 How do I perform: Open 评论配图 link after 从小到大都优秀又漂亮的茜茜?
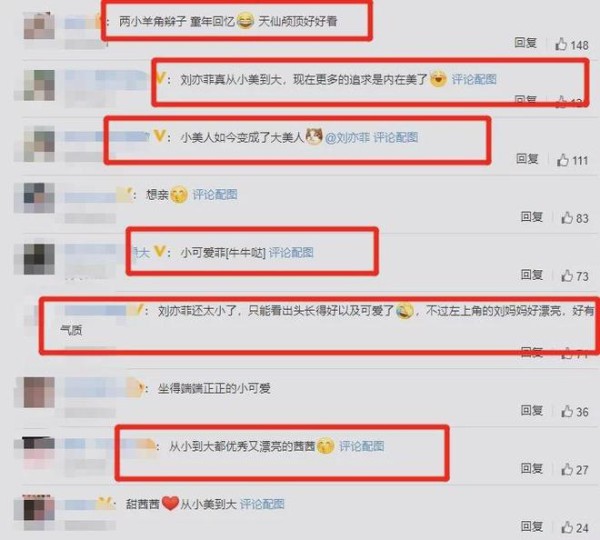(x=362, y=446)
